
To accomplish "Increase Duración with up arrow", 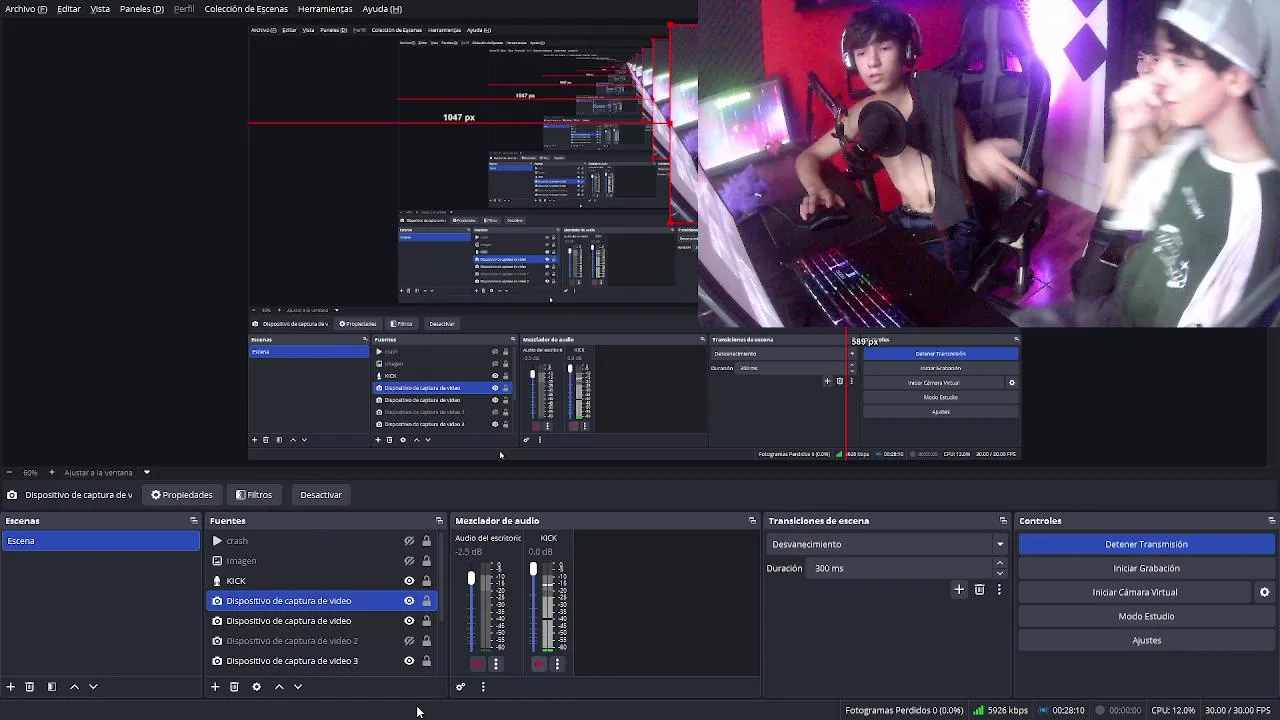I will coord(1000,563).
